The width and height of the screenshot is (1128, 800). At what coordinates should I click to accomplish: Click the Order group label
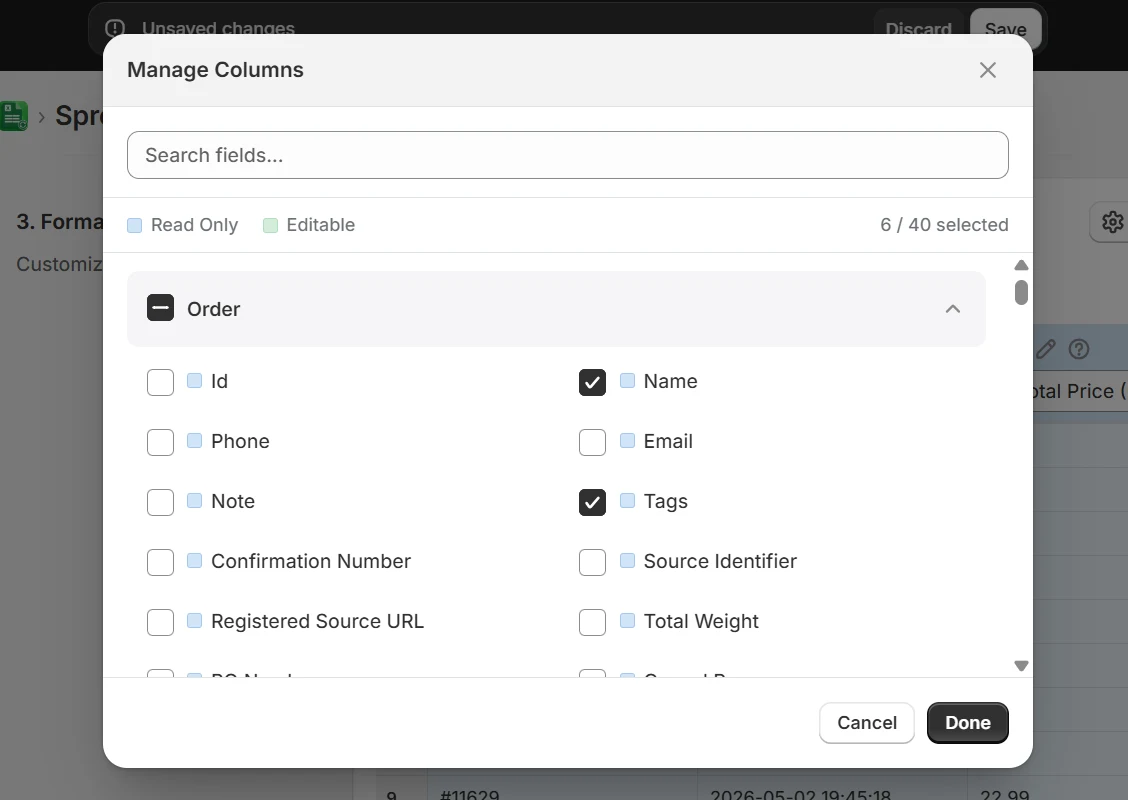(x=214, y=309)
